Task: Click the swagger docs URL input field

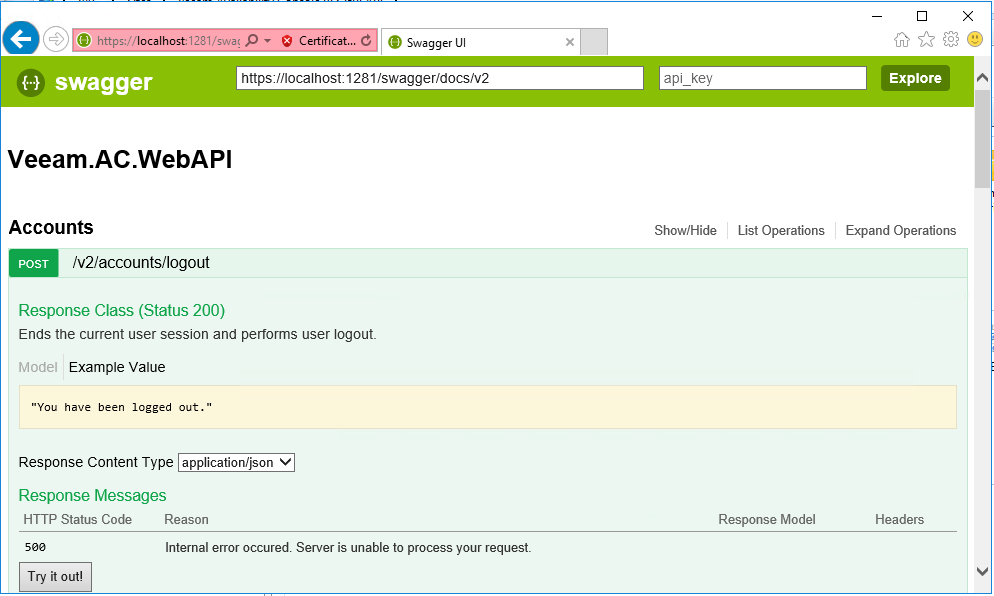Action: (x=440, y=78)
